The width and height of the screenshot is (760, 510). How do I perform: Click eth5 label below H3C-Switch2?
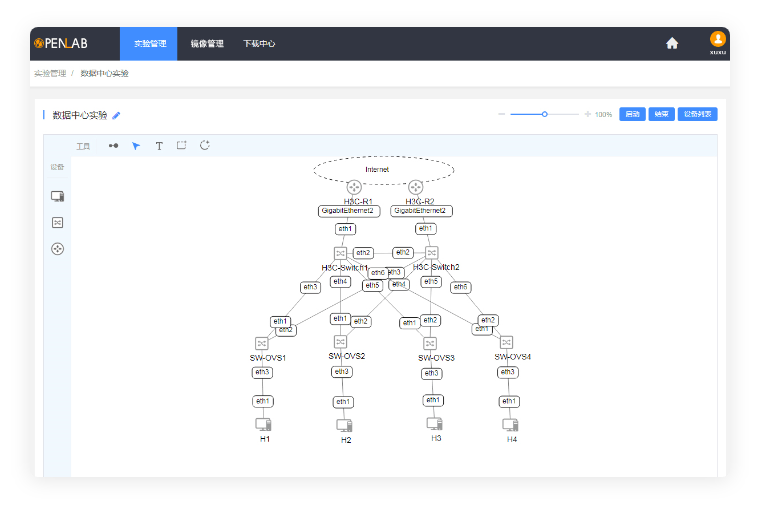(x=431, y=281)
